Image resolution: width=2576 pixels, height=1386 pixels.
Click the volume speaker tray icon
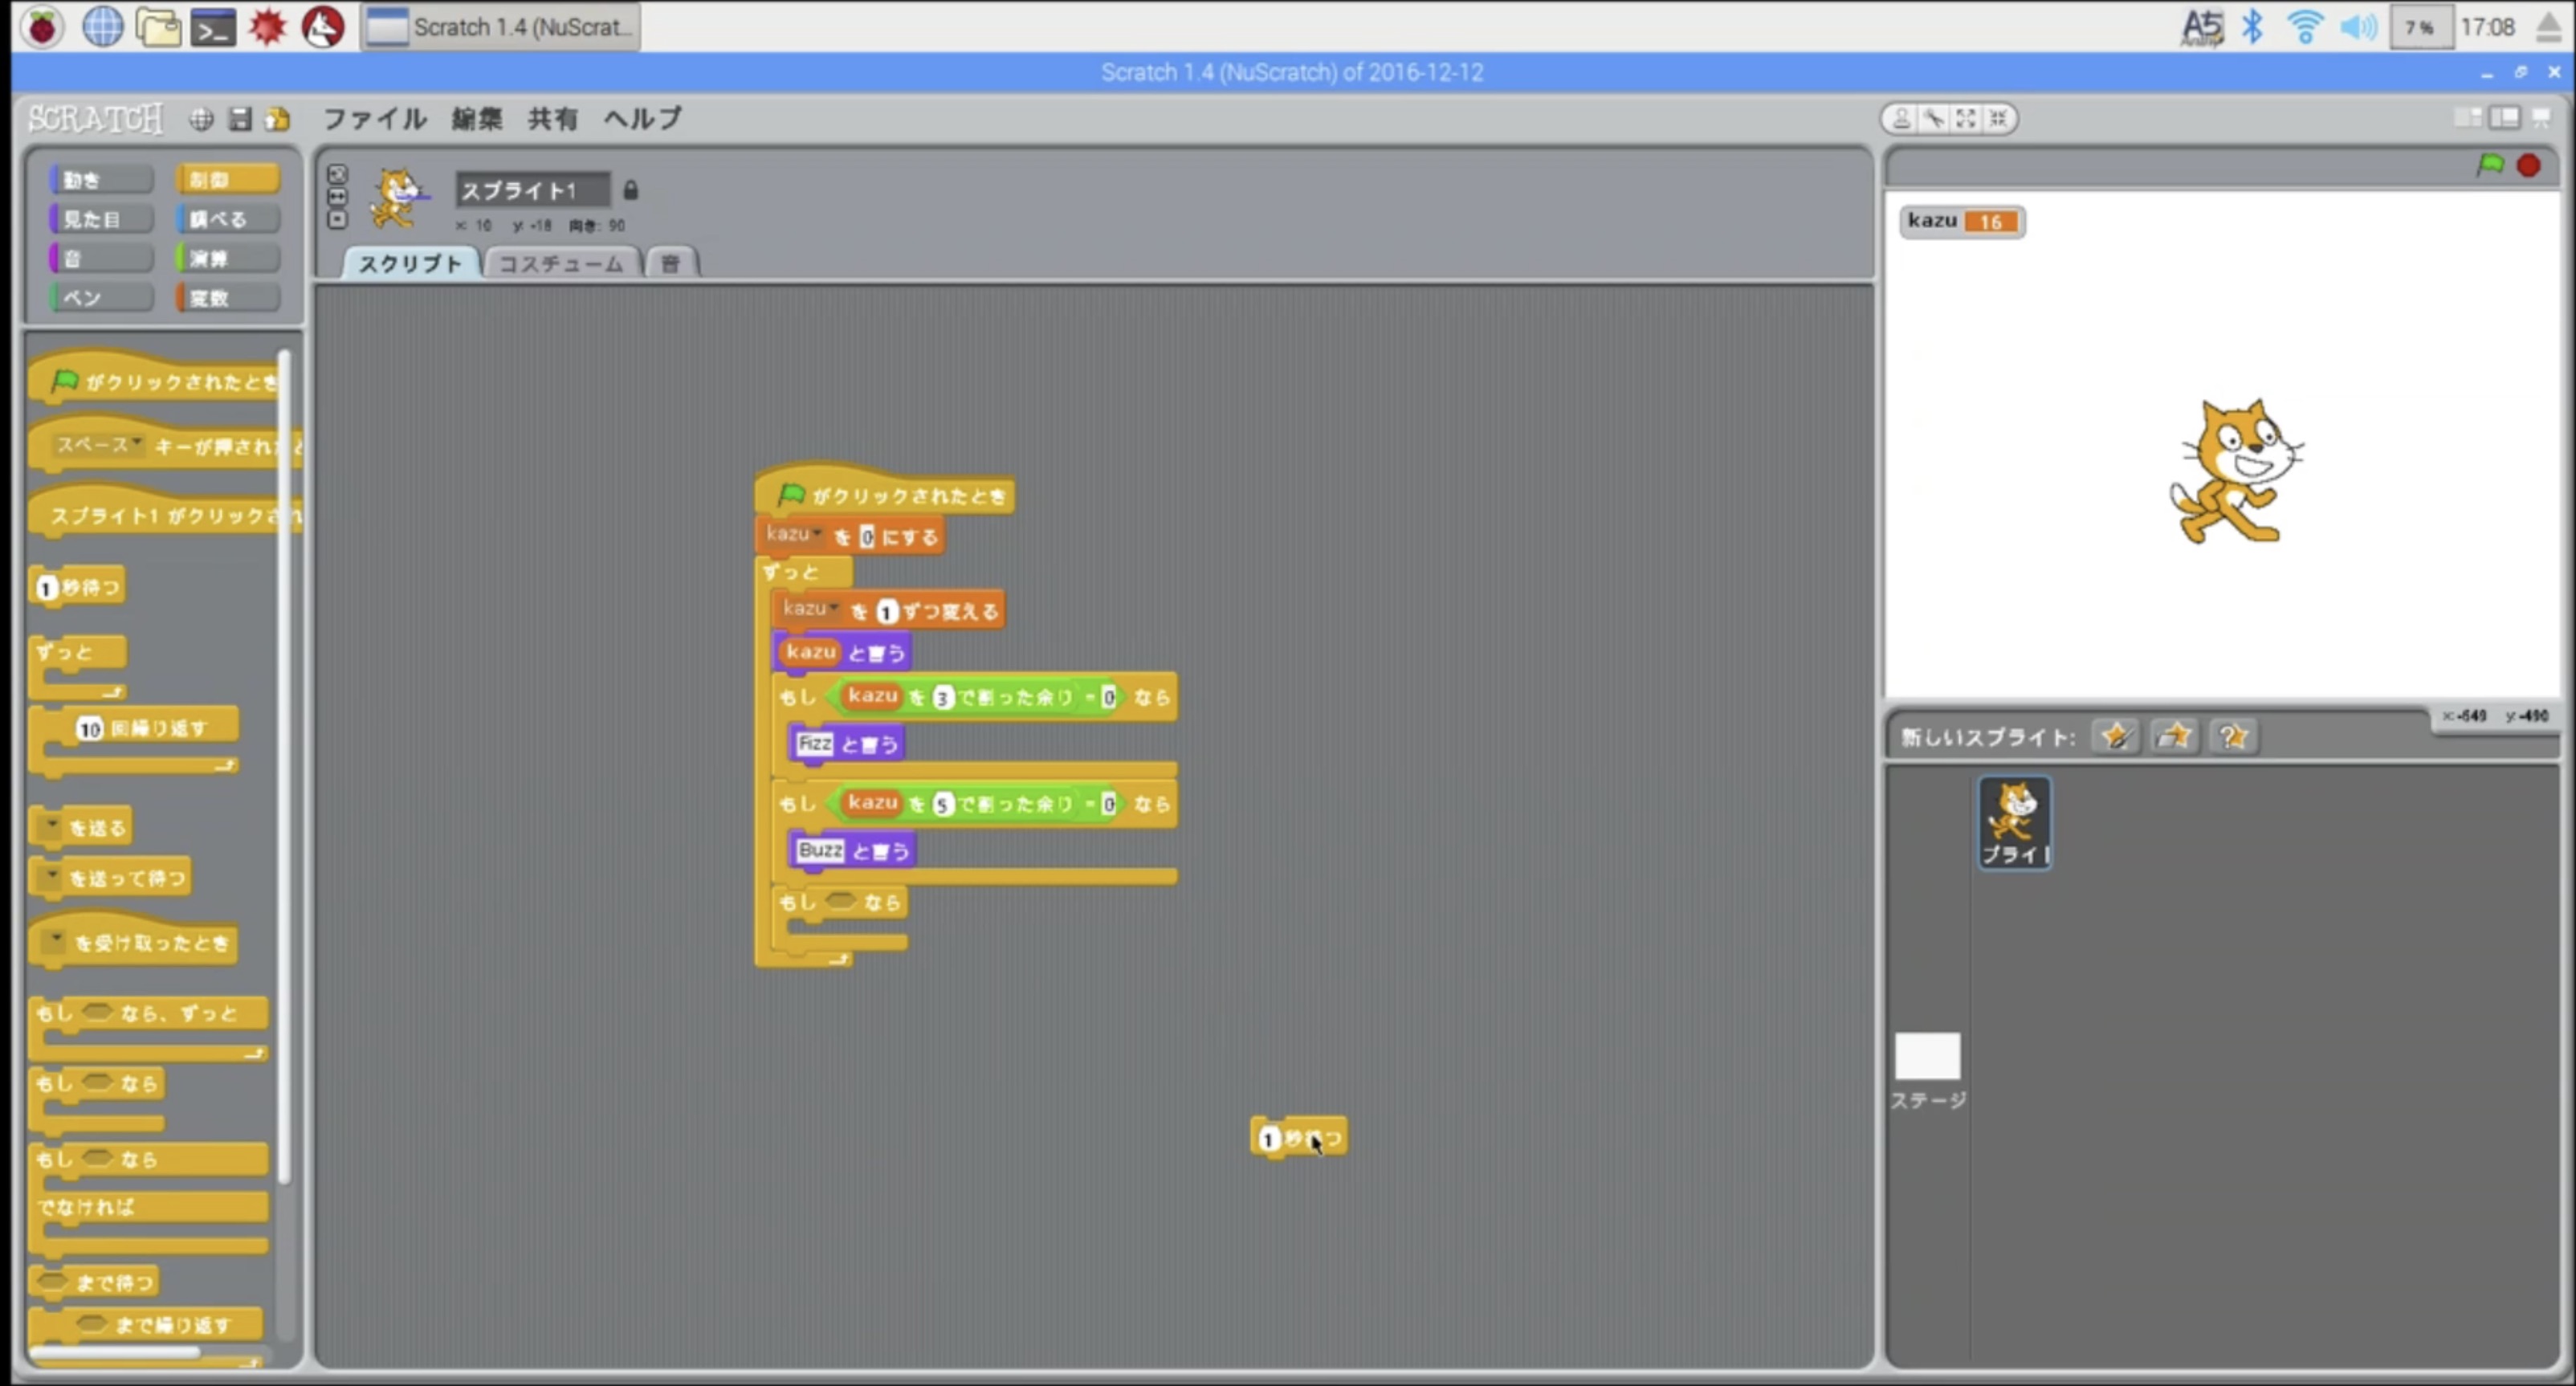point(2358,27)
